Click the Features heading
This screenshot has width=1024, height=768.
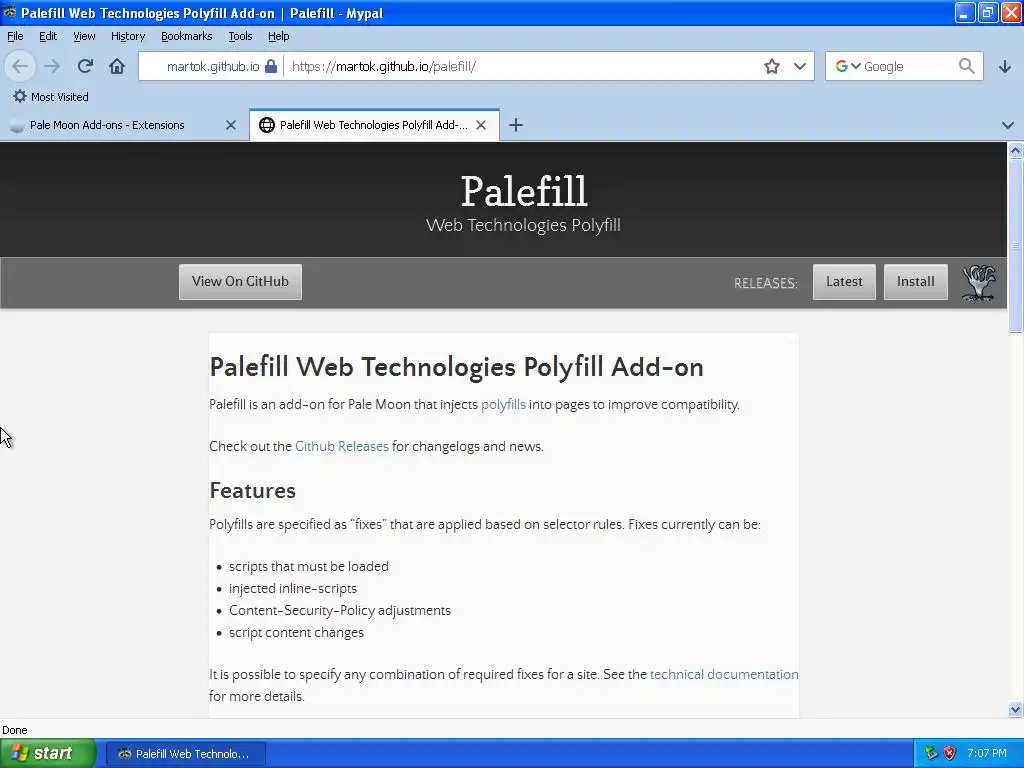click(252, 490)
